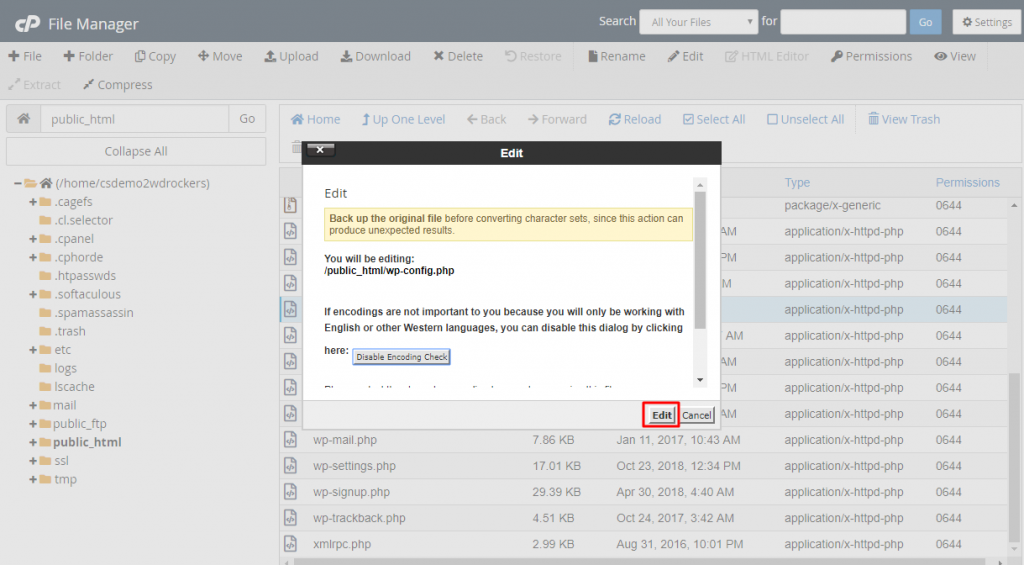Click the Edit dialog scroll up arrow
The image size is (1024, 565).
700,185
